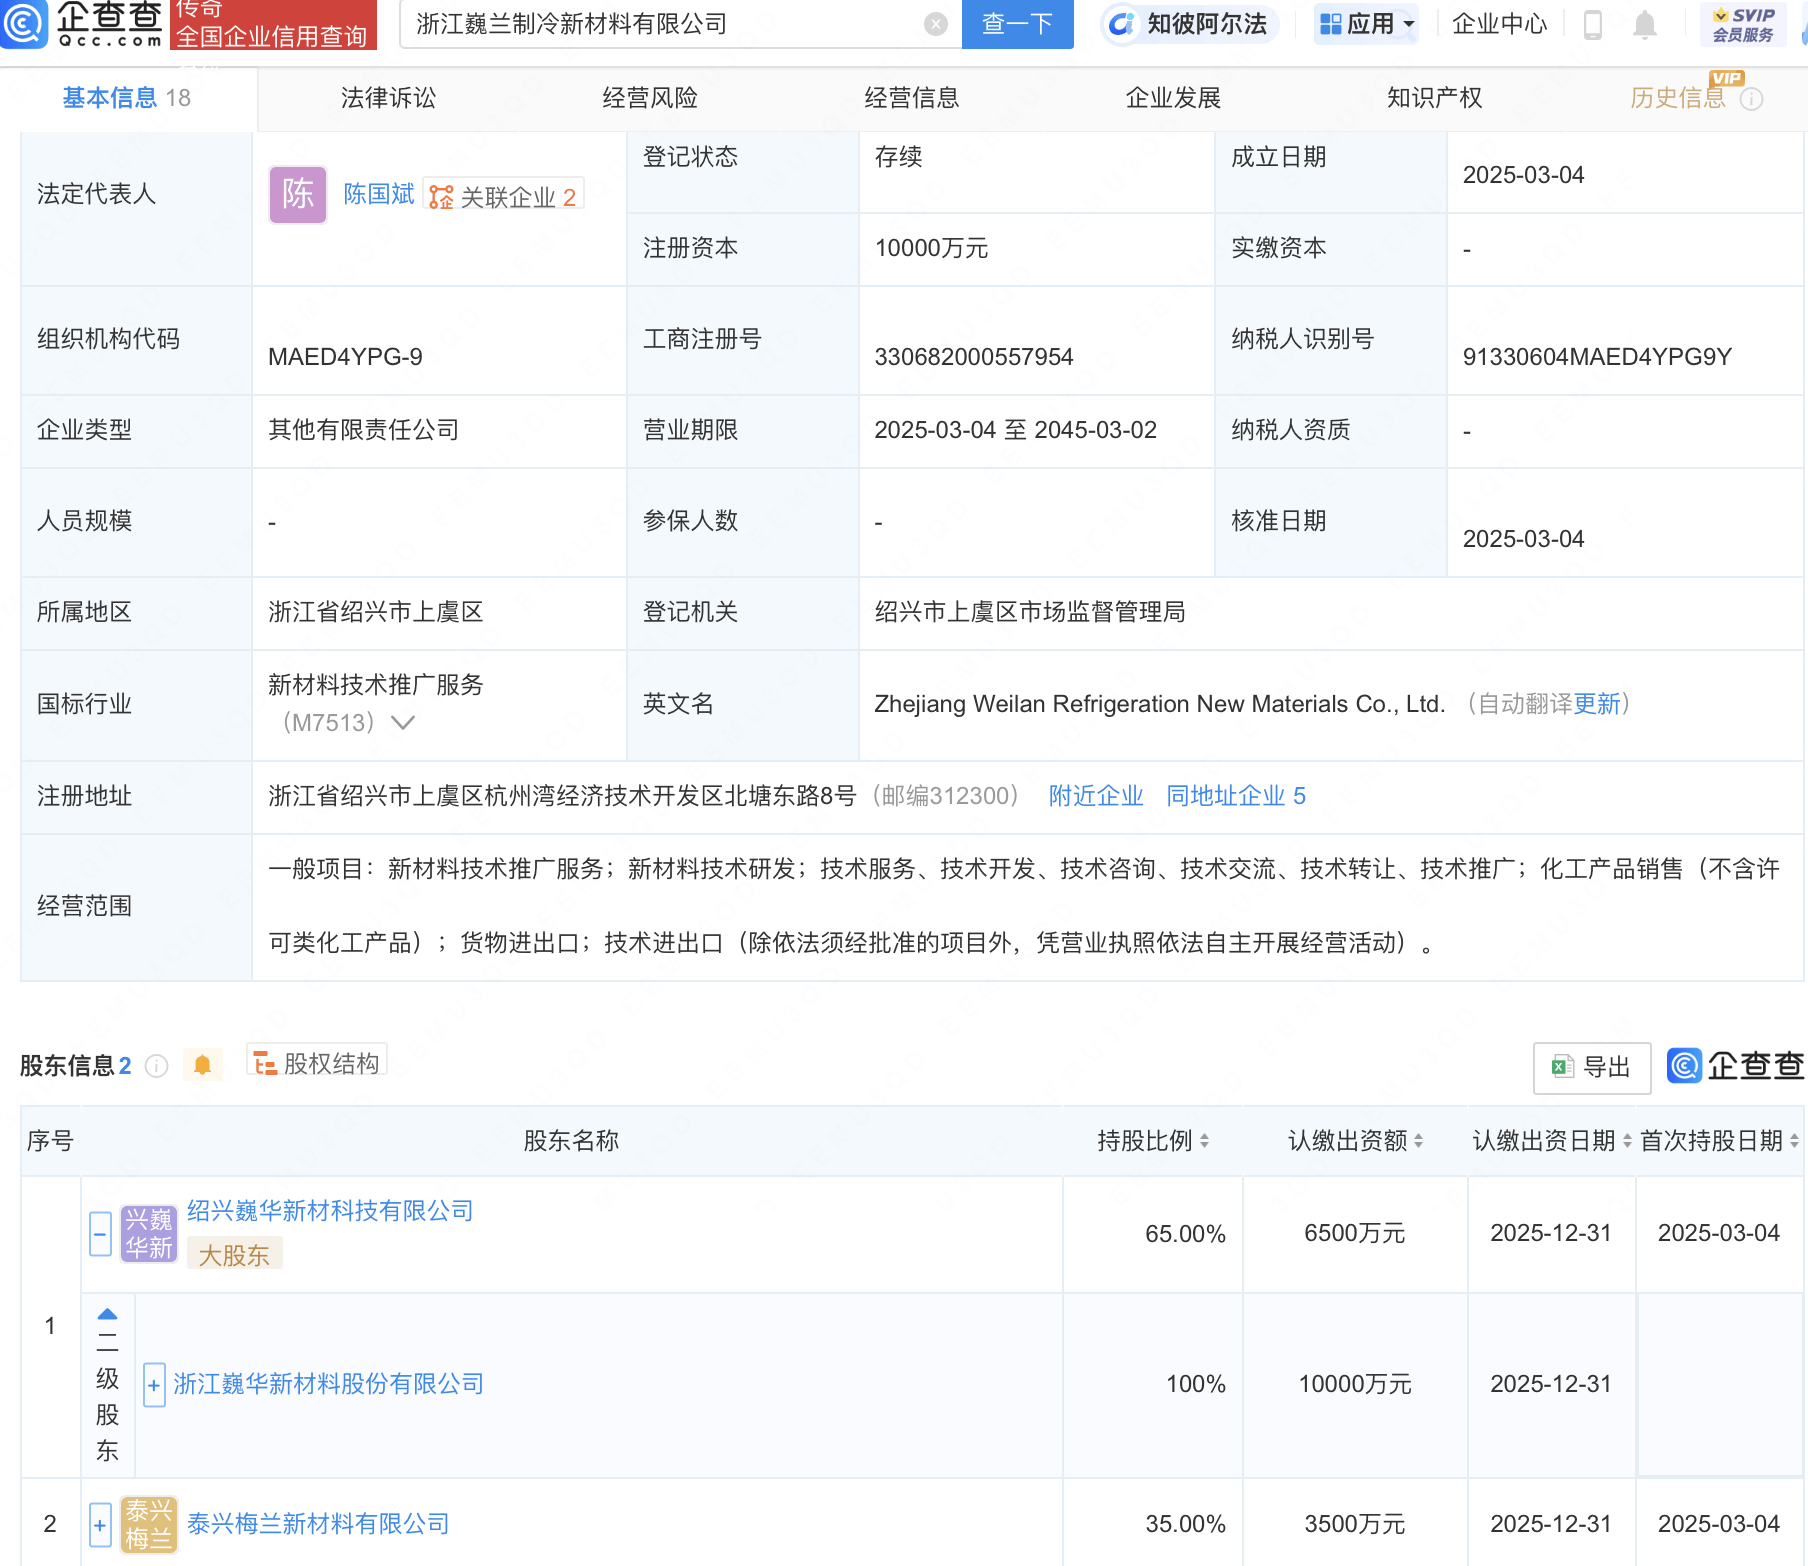View 关联企业 2 related companies

[504, 196]
